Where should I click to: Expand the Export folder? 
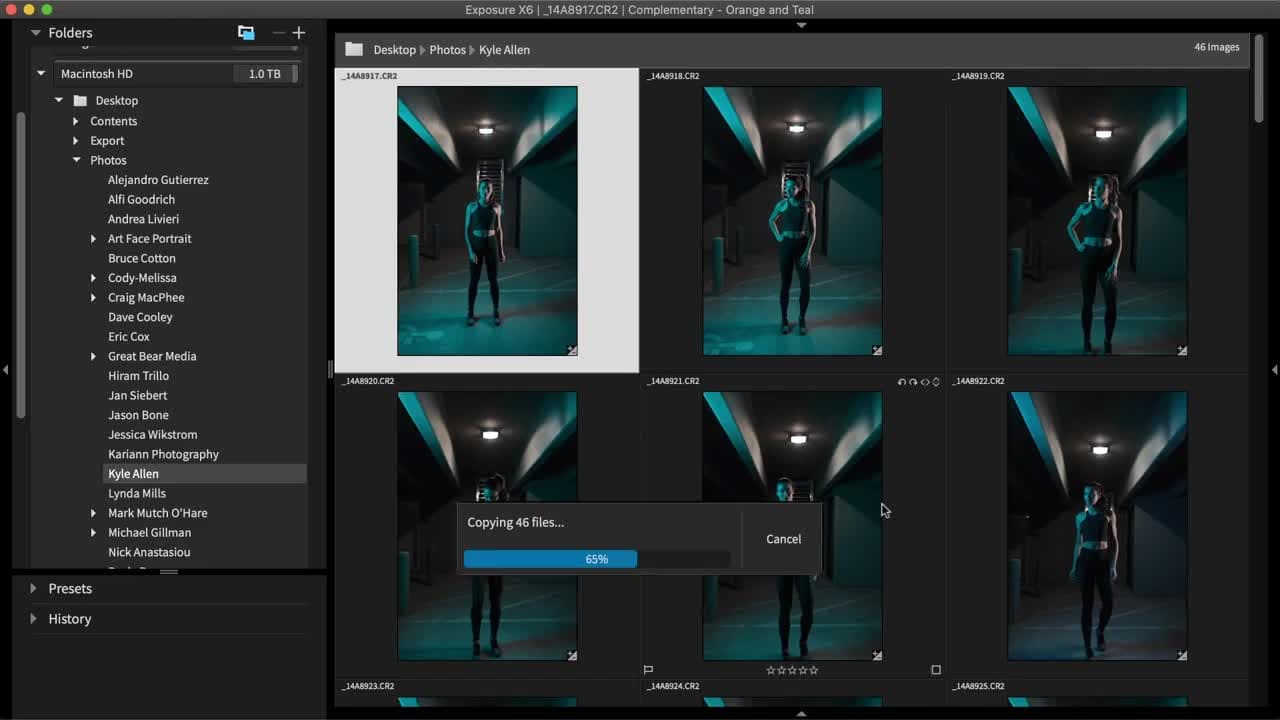click(x=76, y=141)
